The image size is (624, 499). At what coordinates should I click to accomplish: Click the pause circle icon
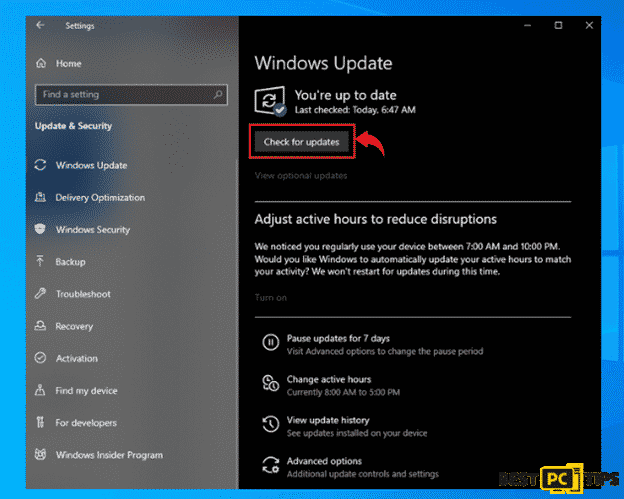tap(271, 342)
